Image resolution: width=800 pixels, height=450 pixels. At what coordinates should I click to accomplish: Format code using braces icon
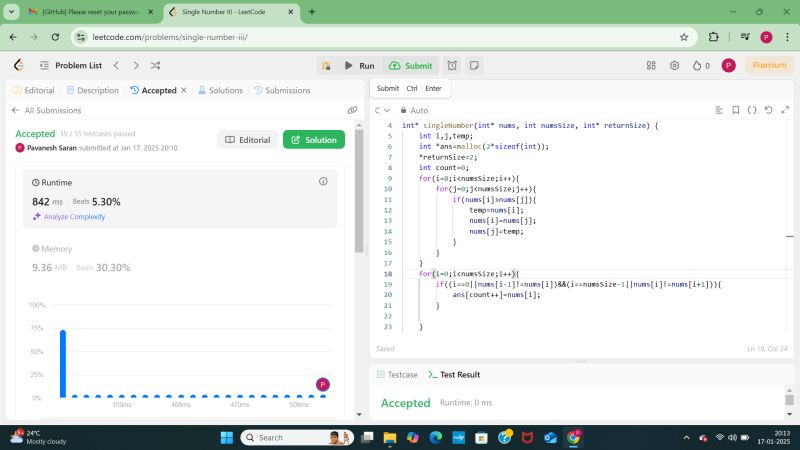(752, 110)
